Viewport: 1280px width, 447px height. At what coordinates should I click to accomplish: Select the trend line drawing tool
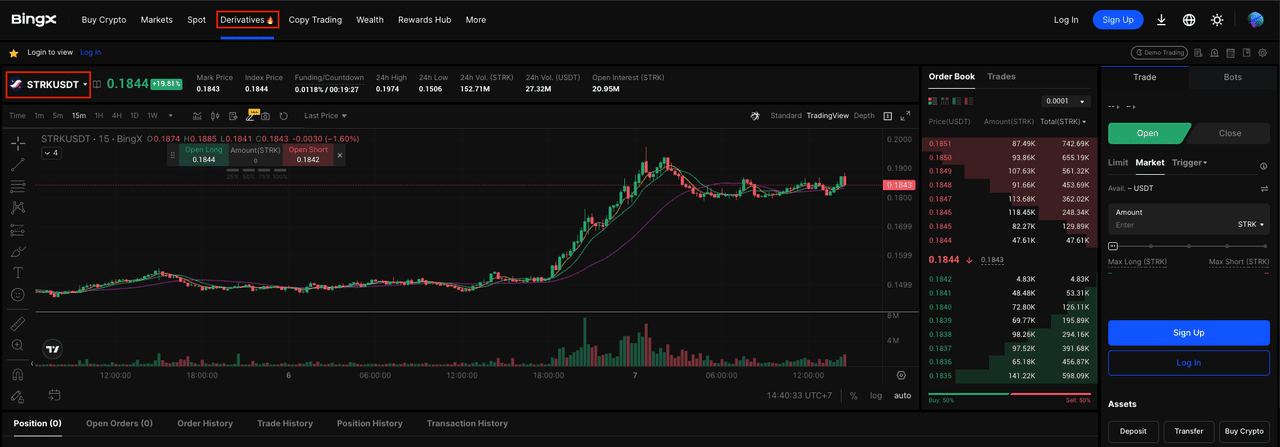[18, 165]
